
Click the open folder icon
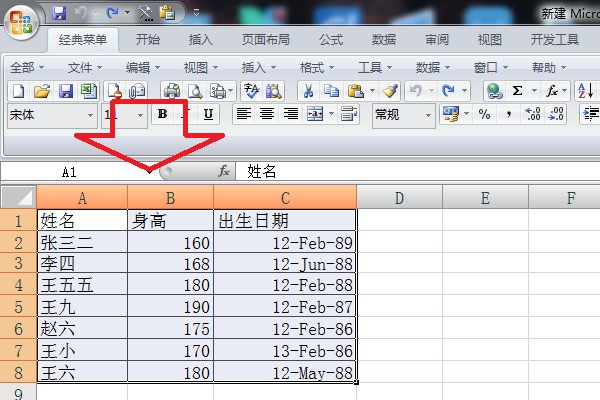click(42, 91)
